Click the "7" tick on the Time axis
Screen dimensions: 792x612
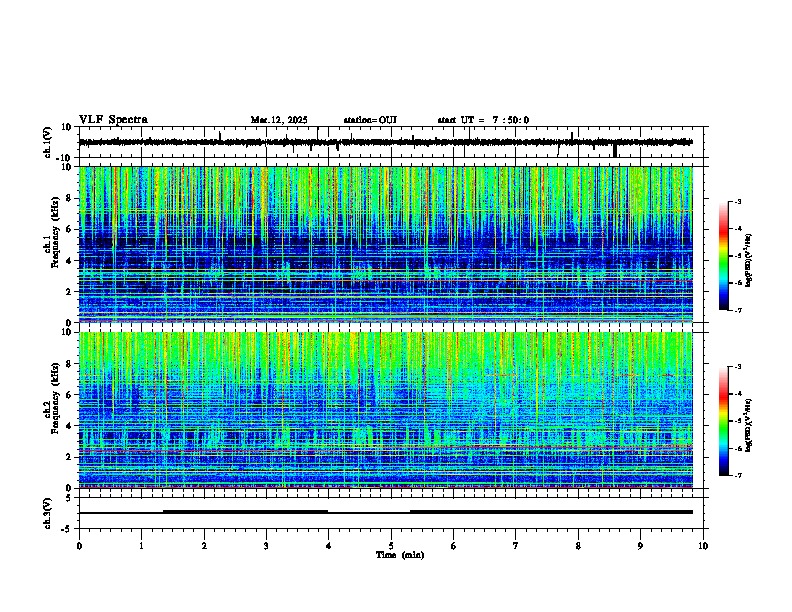click(x=516, y=546)
